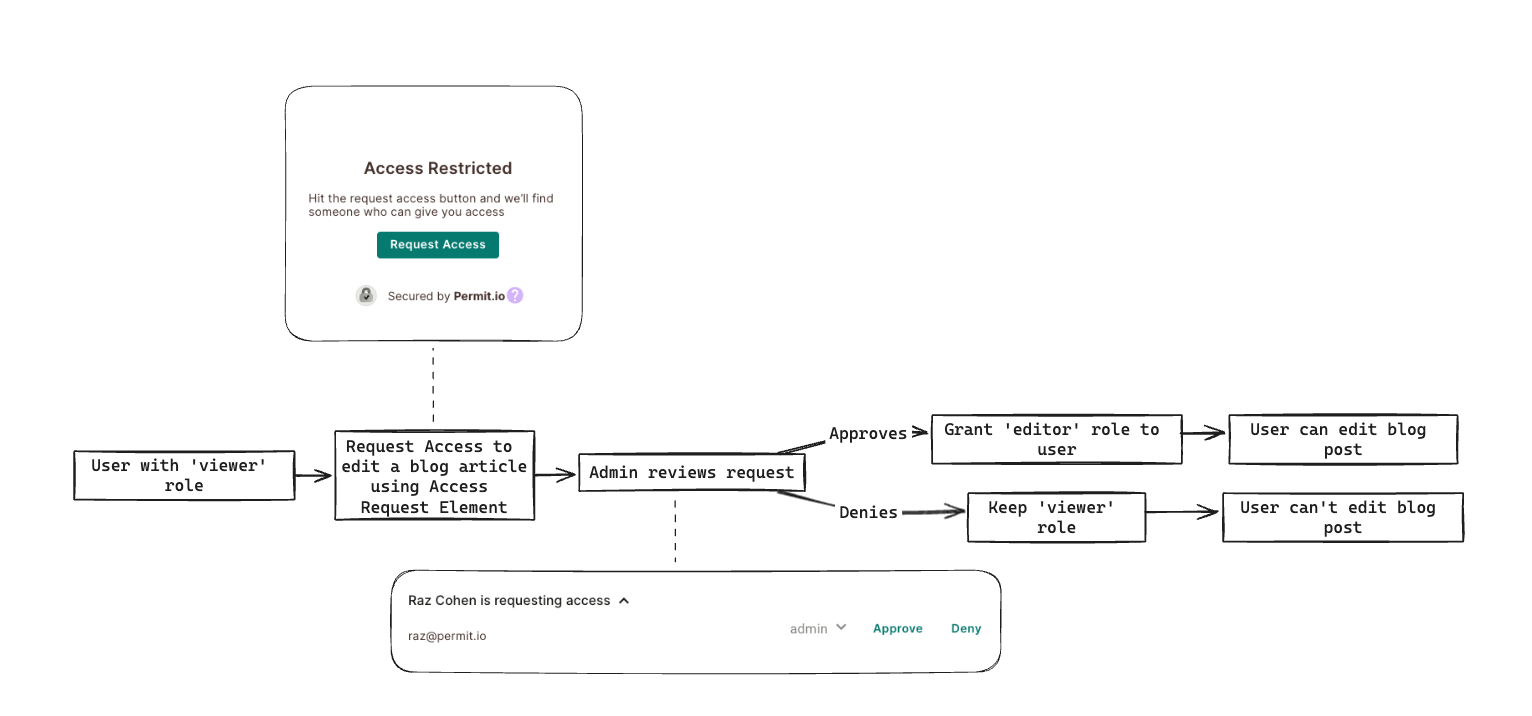Deny Raz Cohen's access request
The width and height of the screenshot is (1532, 716).
(x=966, y=629)
